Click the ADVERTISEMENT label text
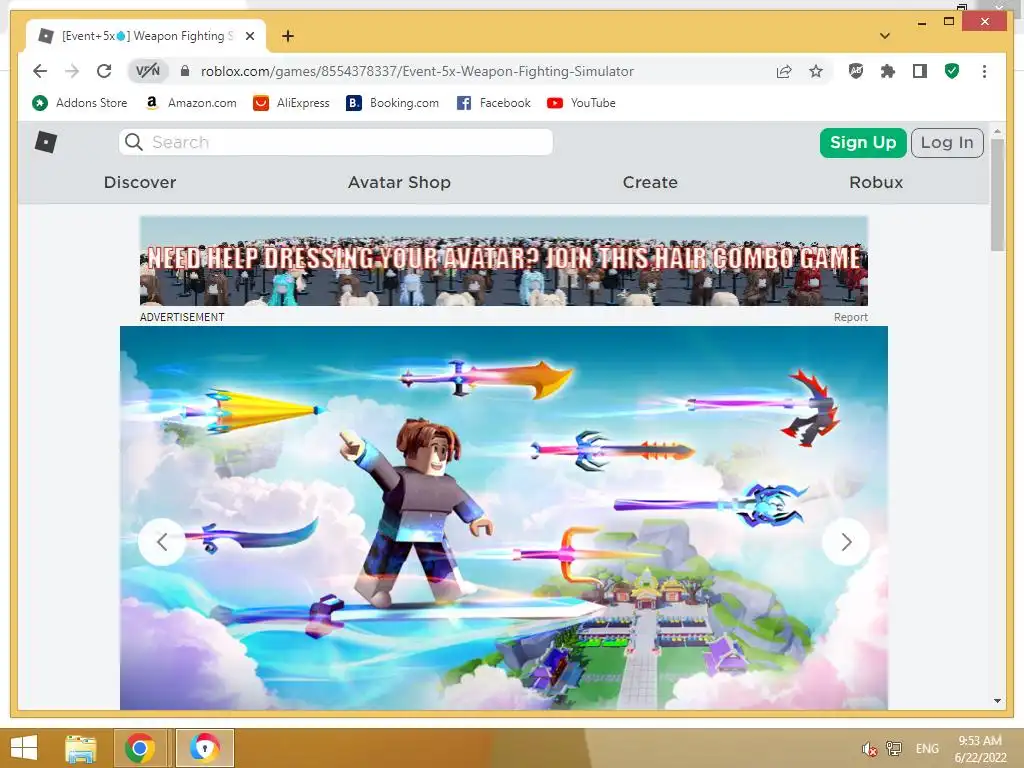This screenshot has width=1024, height=768. point(182,317)
